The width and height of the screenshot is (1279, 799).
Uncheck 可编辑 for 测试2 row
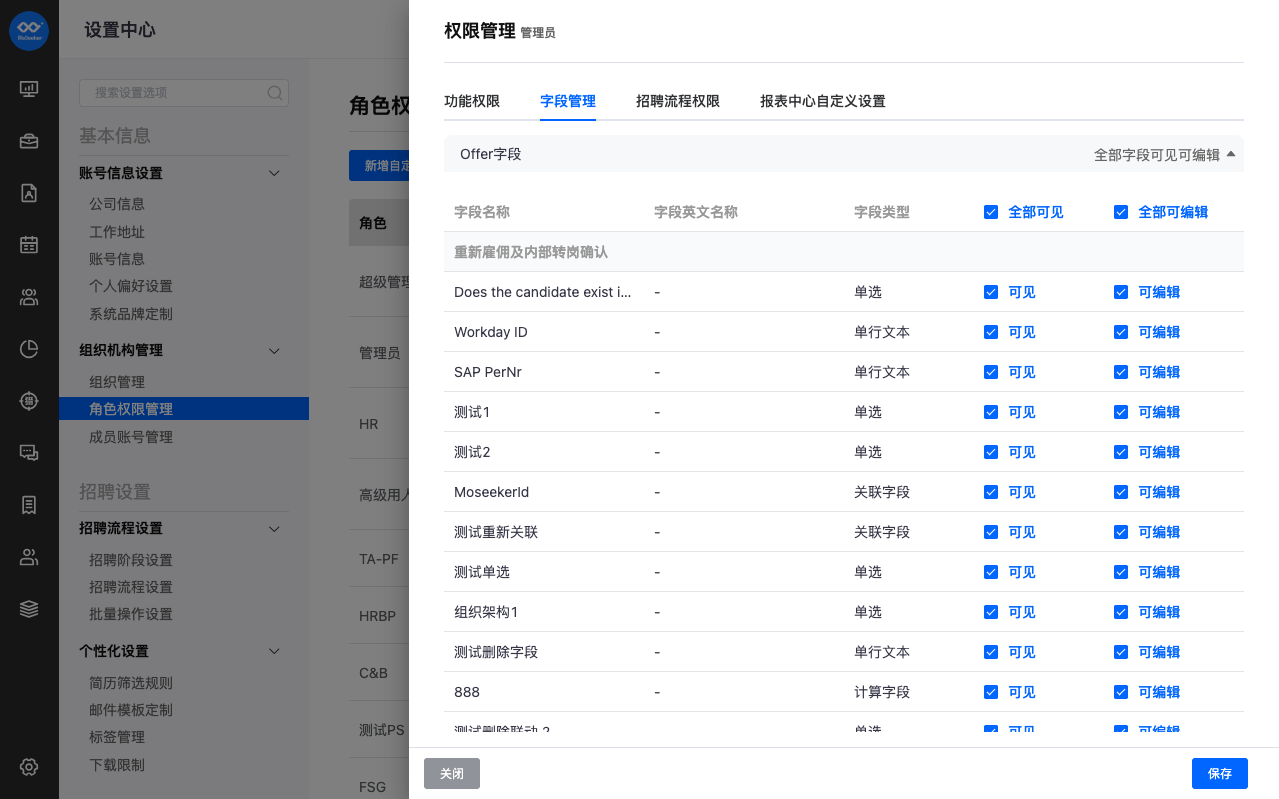(x=1121, y=452)
